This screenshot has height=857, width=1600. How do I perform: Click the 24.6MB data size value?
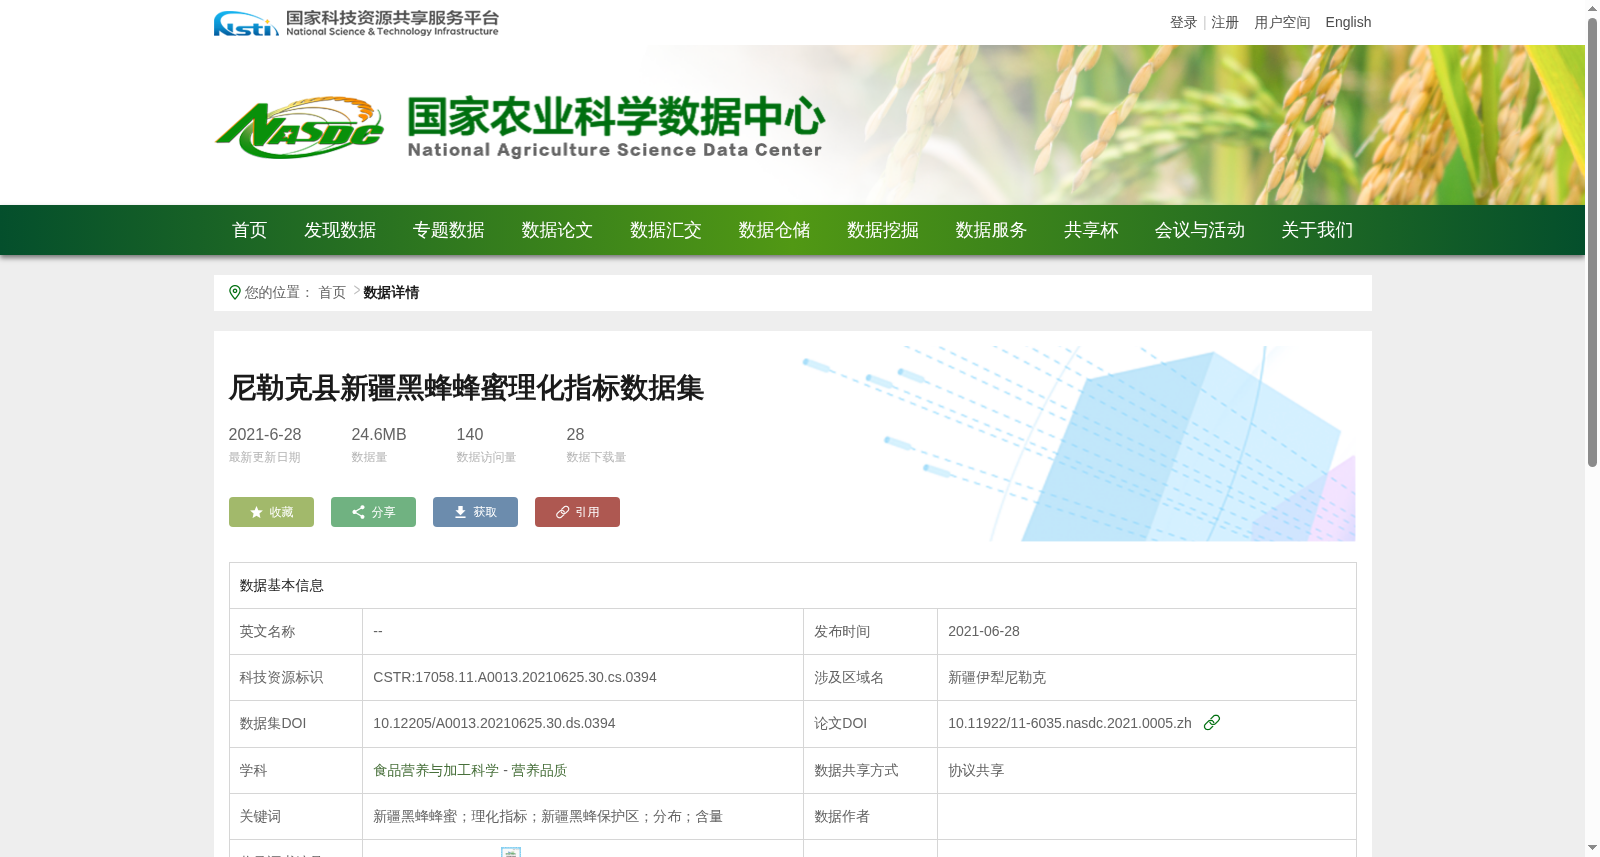[379, 434]
